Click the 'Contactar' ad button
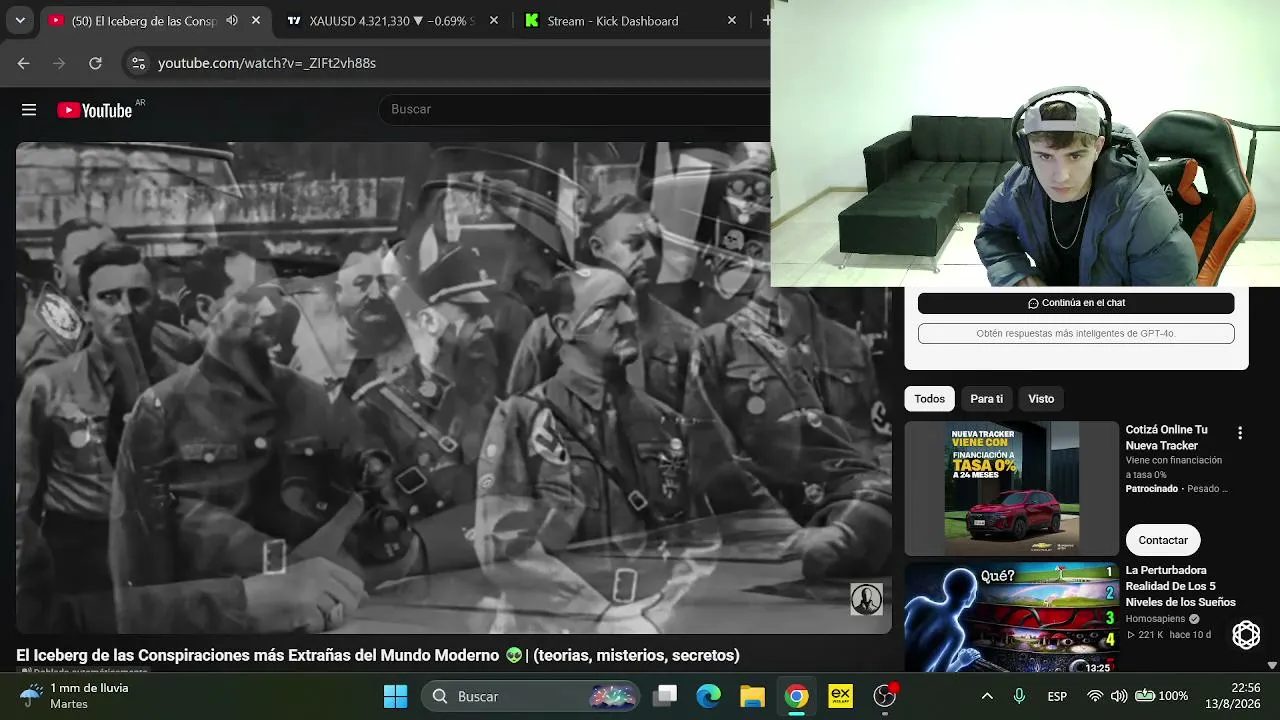Screen dimensions: 1280x720 (1163, 540)
